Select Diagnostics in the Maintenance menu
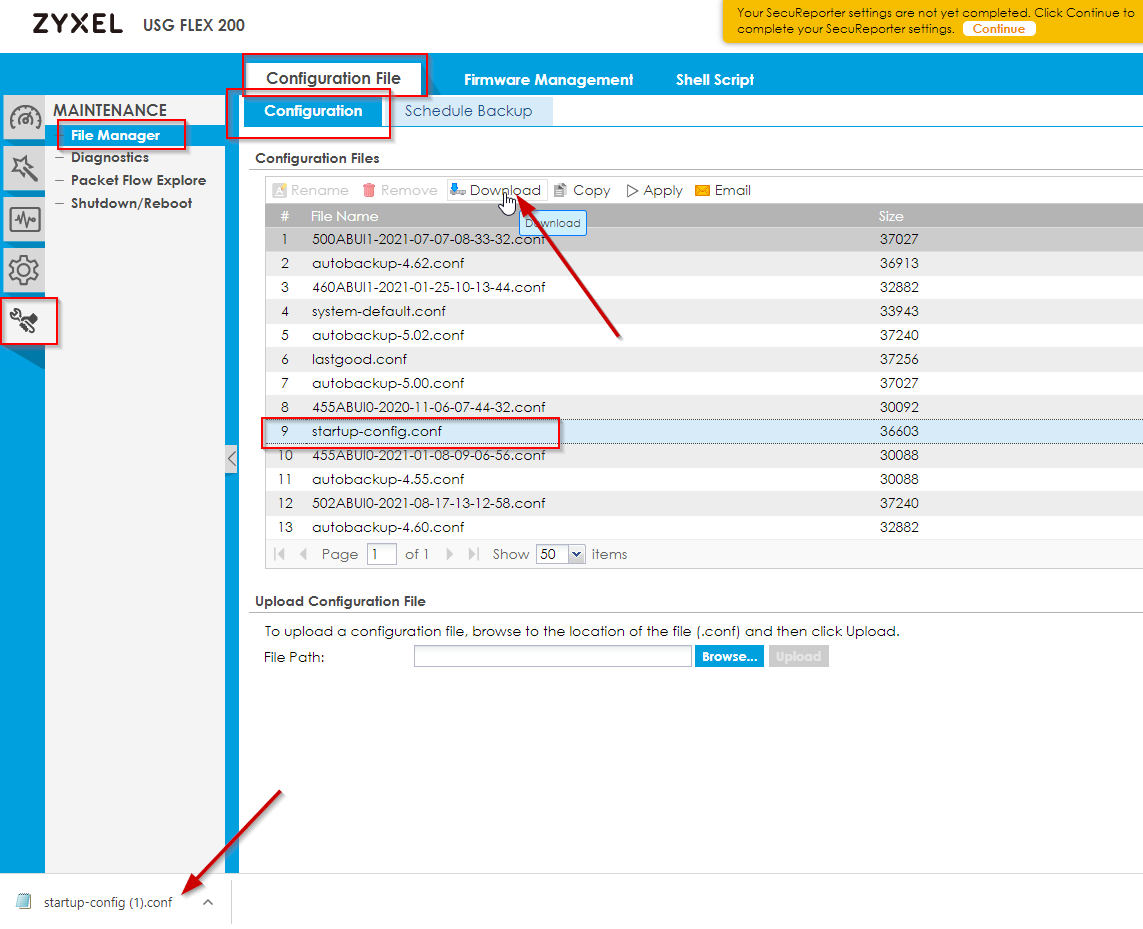Viewport: 1143px width, 929px height. (x=110, y=157)
